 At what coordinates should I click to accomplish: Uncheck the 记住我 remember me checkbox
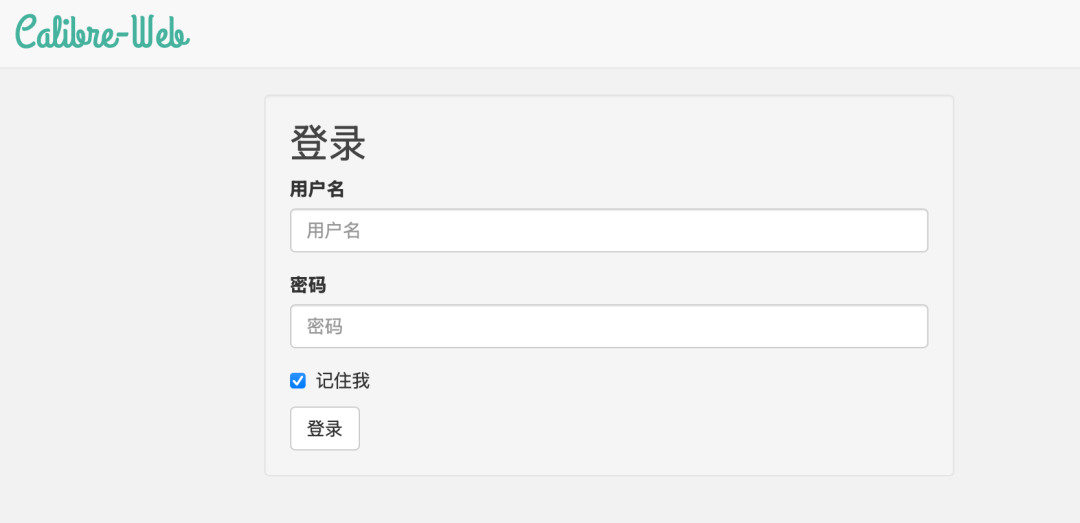[x=298, y=380]
